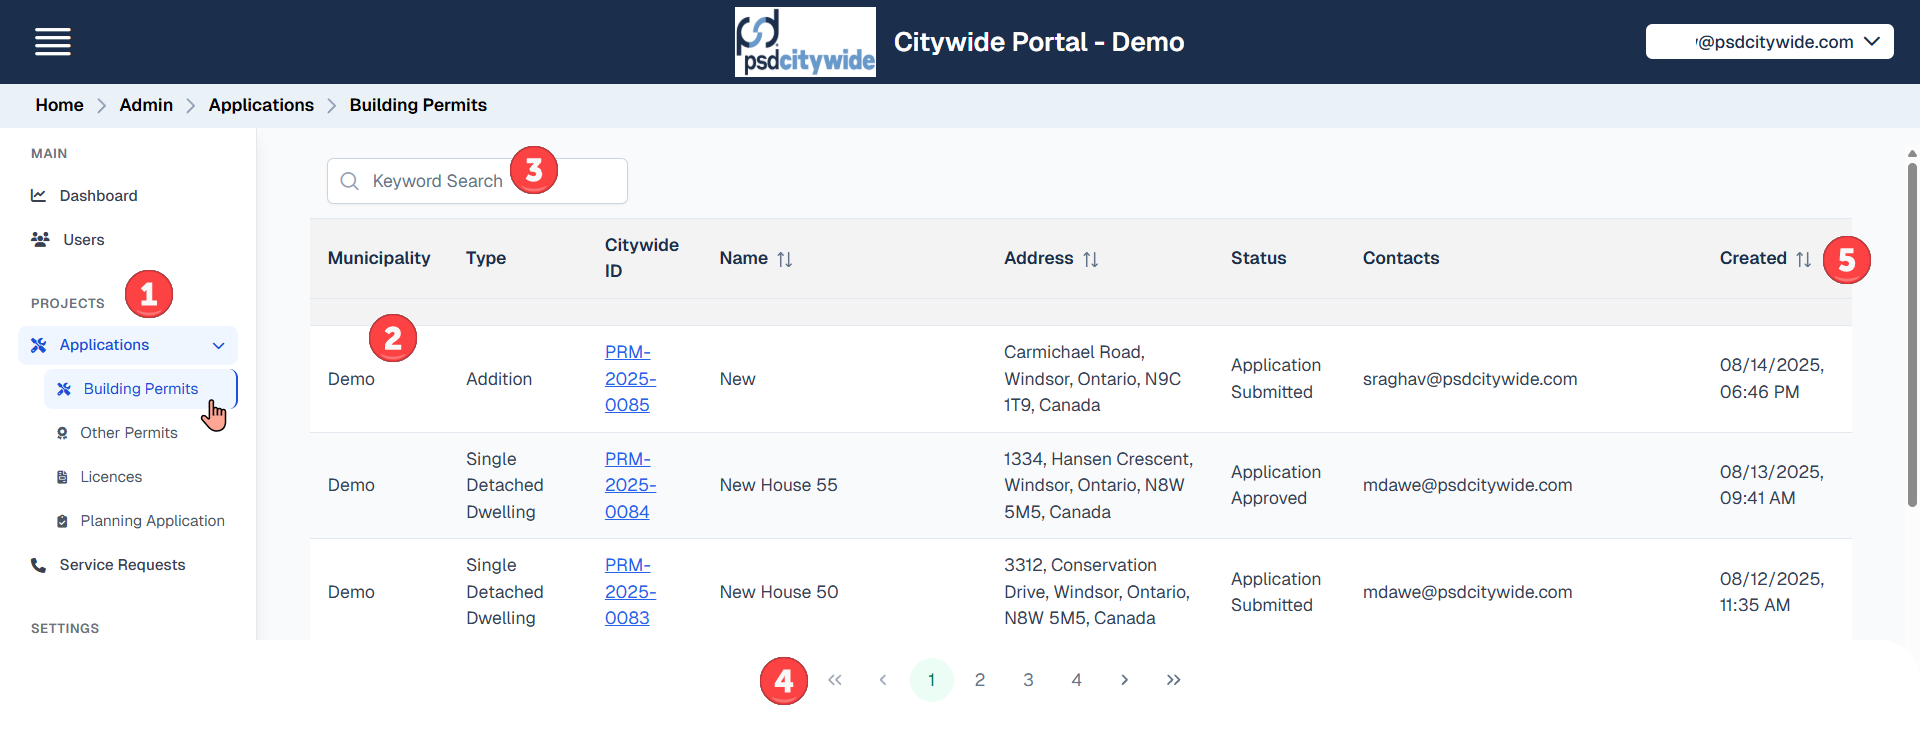Sort table by Name column arrows

785,259
